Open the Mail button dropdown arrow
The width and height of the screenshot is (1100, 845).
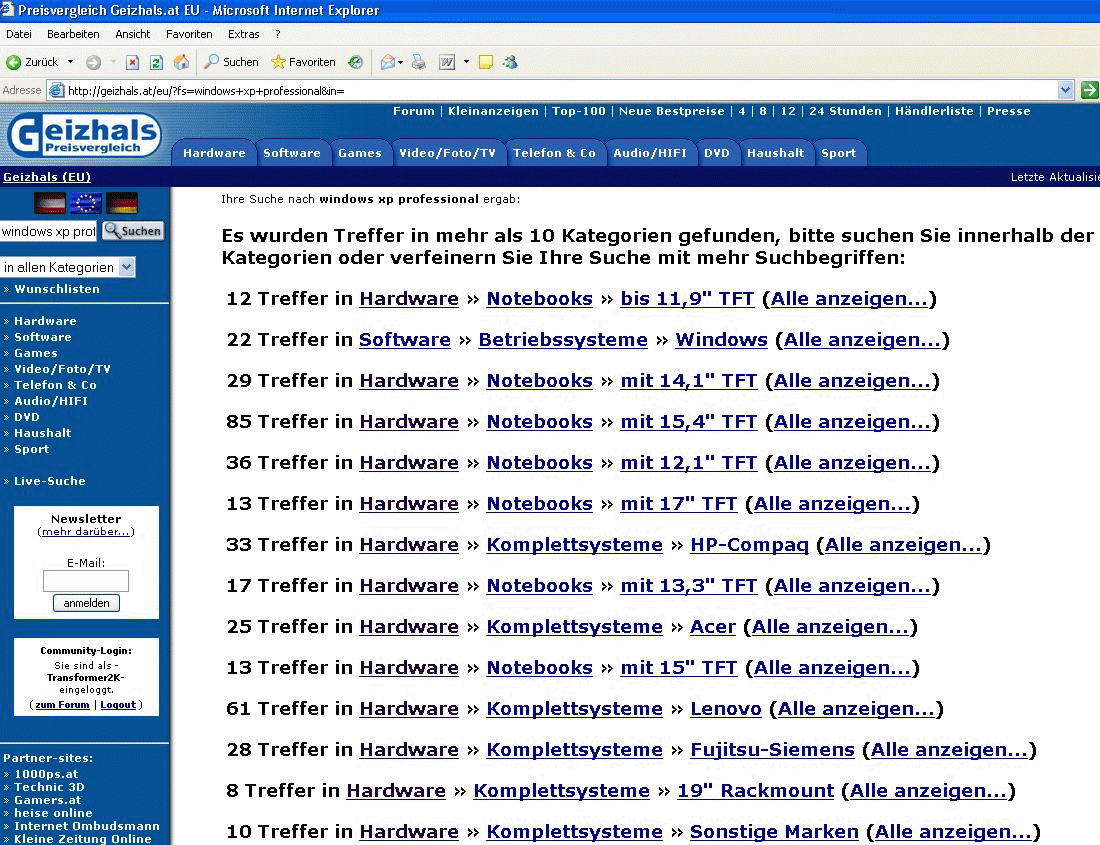[x=401, y=62]
